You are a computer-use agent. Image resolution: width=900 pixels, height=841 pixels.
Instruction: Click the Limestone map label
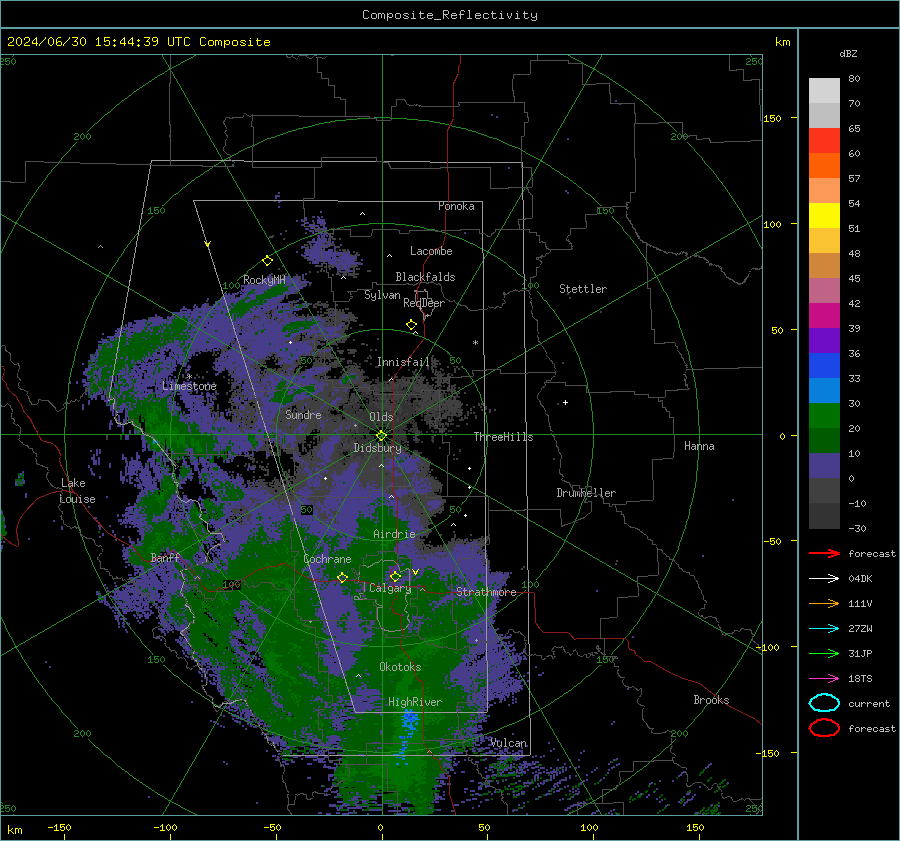click(x=189, y=386)
